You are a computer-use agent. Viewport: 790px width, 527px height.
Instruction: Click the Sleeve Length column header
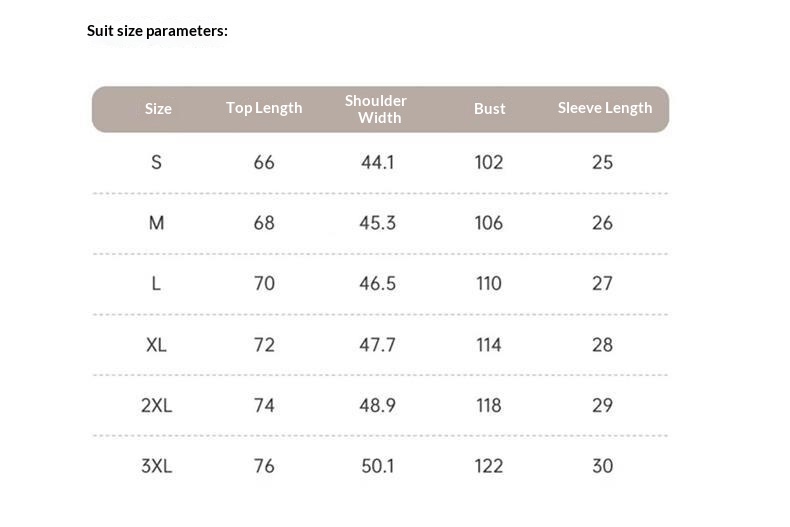[x=605, y=108]
